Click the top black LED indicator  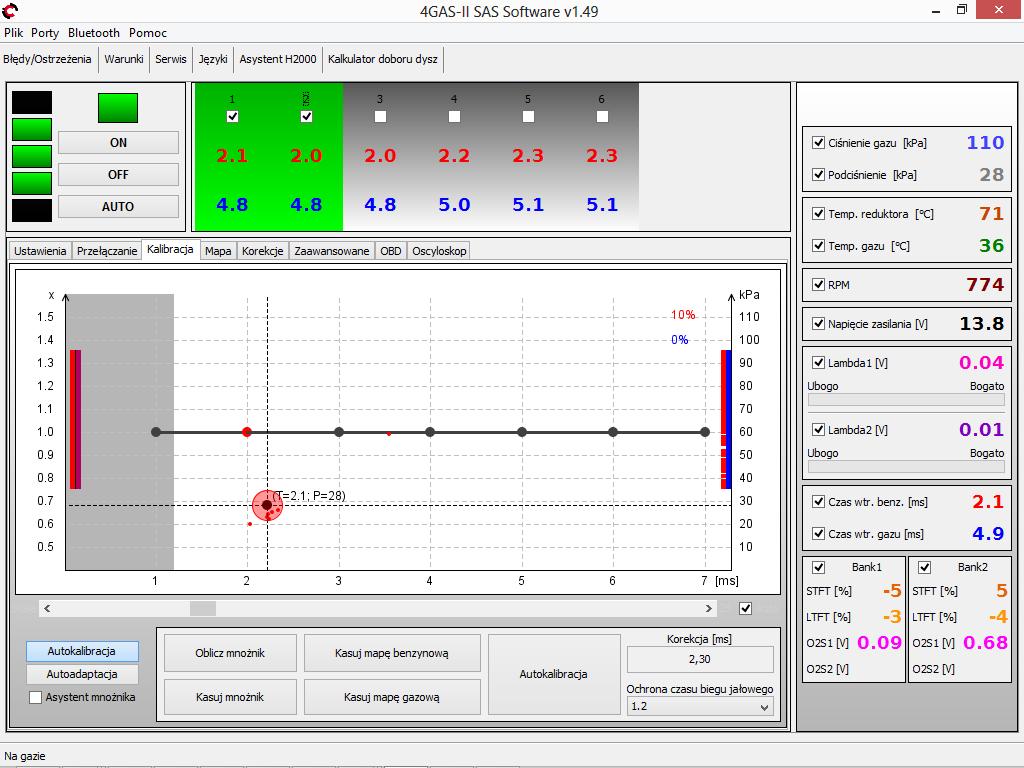point(32,103)
